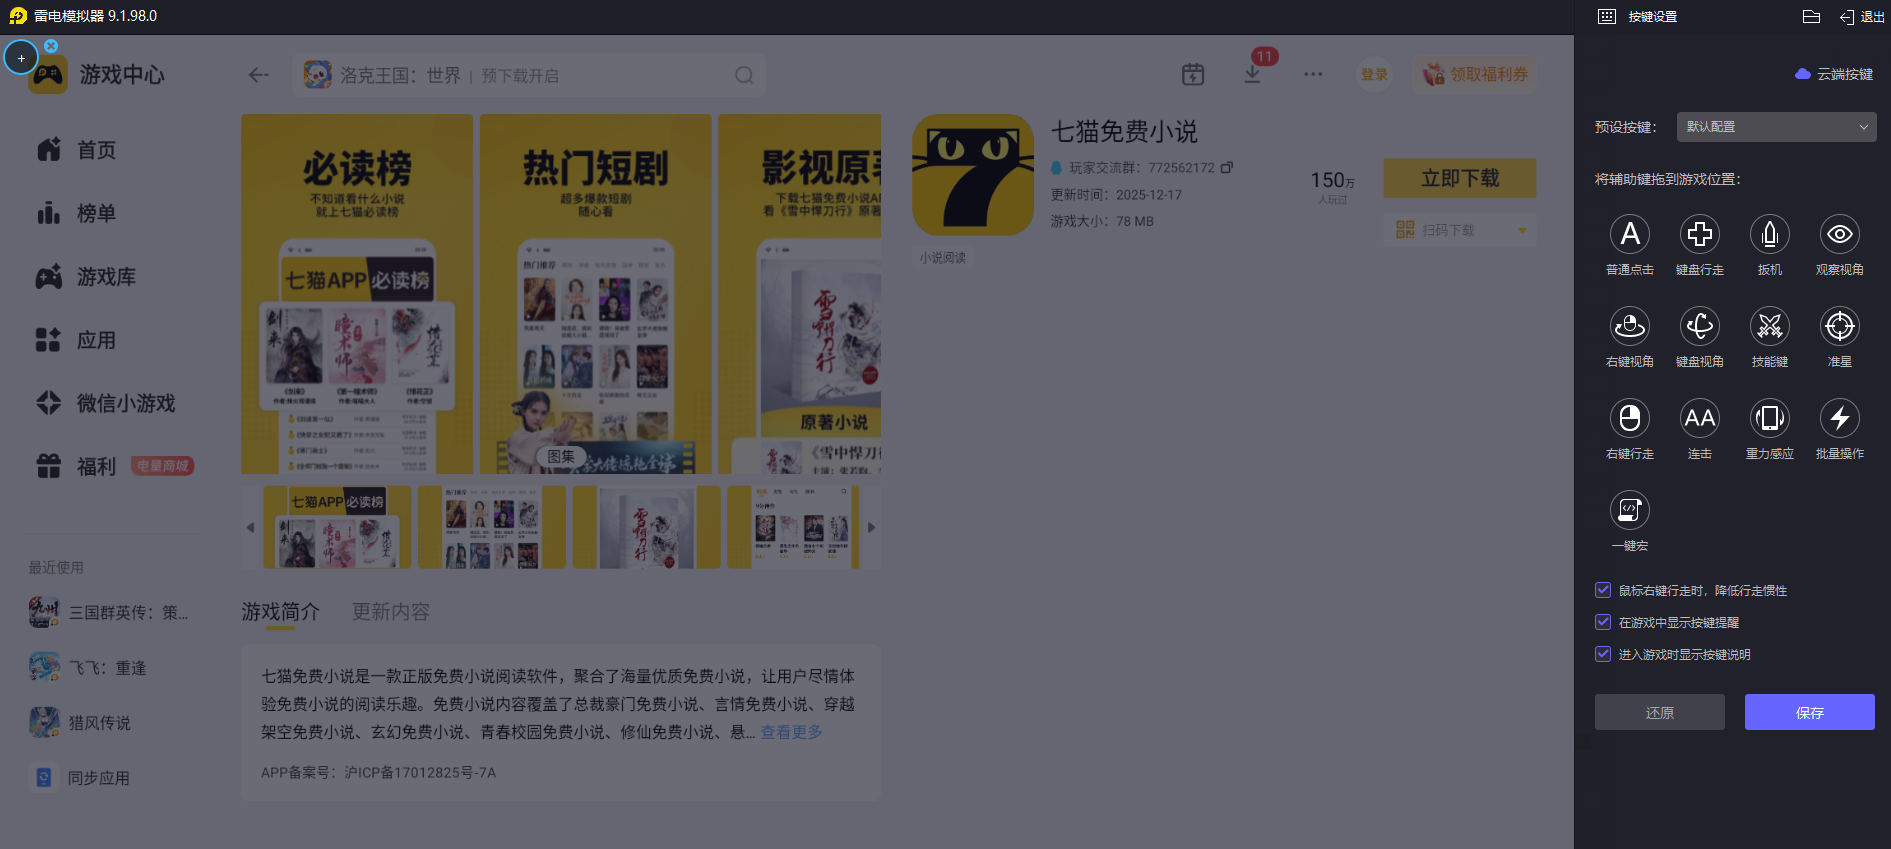Open 游戏库 game library in sidebar

pyautogui.click(x=86, y=277)
